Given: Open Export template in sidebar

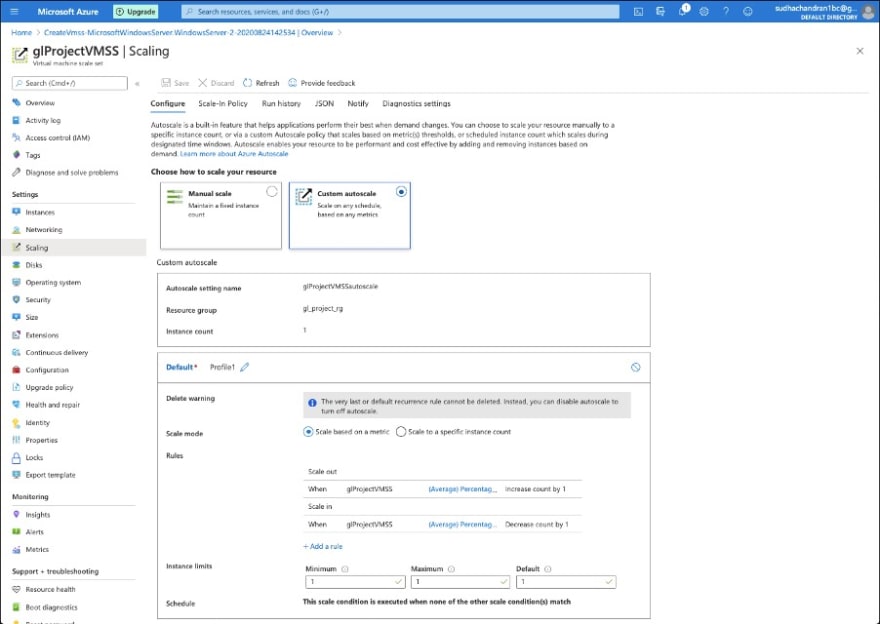Looking at the screenshot, I should 50,475.
